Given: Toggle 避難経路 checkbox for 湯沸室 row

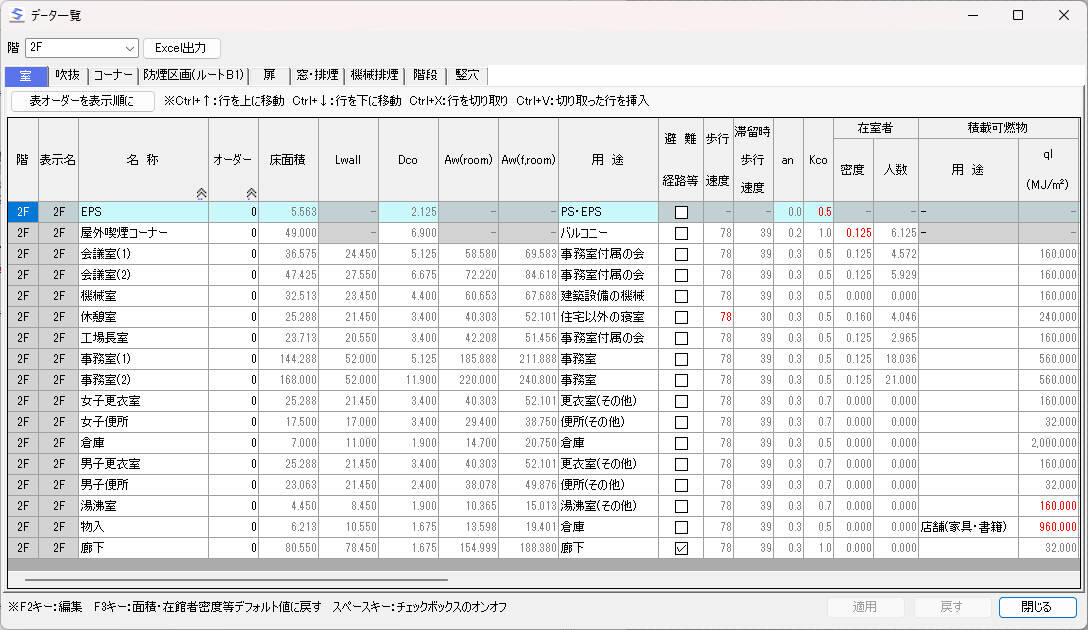Looking at the screenshot, I should [681, 506].
